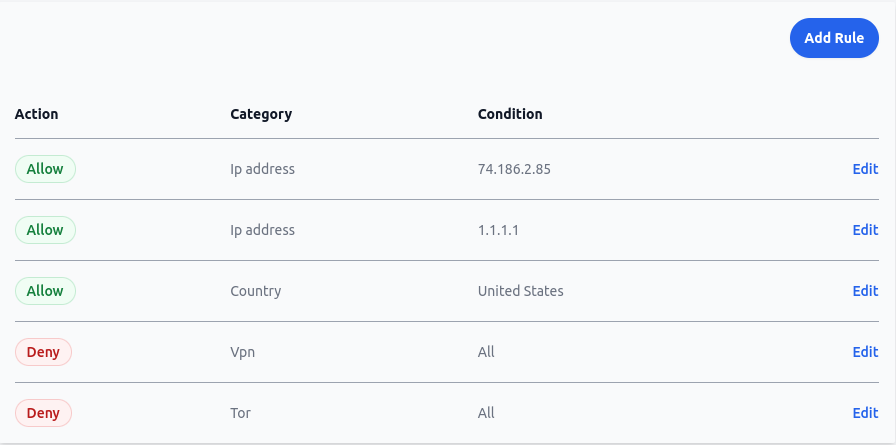
Task: Click the Allow badge for 1.1.1.1
Action: [x=45, y=230]
